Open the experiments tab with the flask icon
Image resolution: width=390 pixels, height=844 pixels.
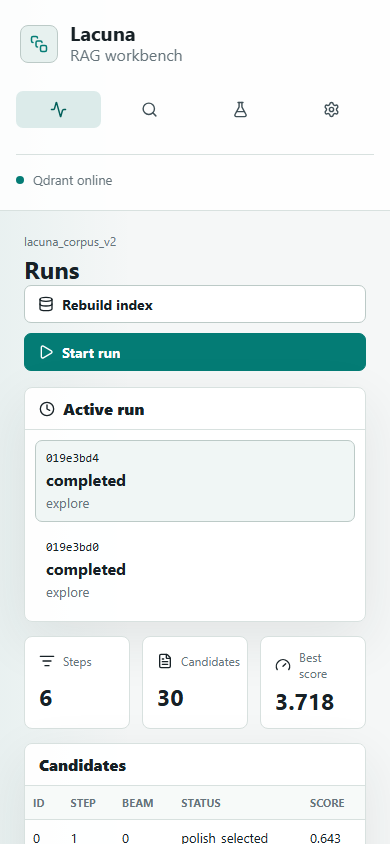(240, 109)
